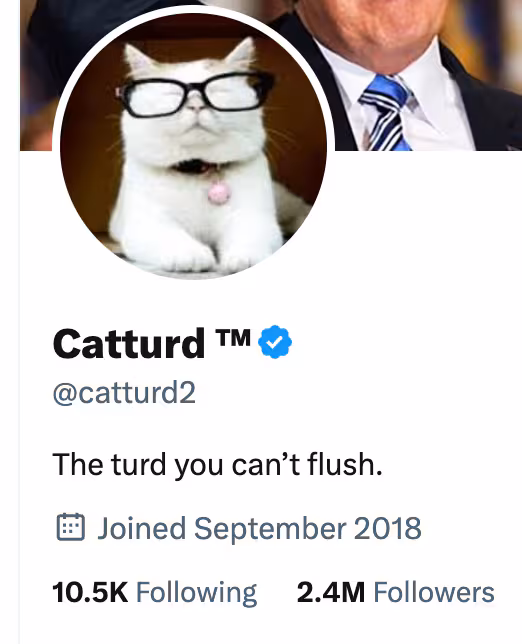This screenshot has width=522, height=644.
Task: Click the bio text about flushing
Action: click(x=217, y=465)
